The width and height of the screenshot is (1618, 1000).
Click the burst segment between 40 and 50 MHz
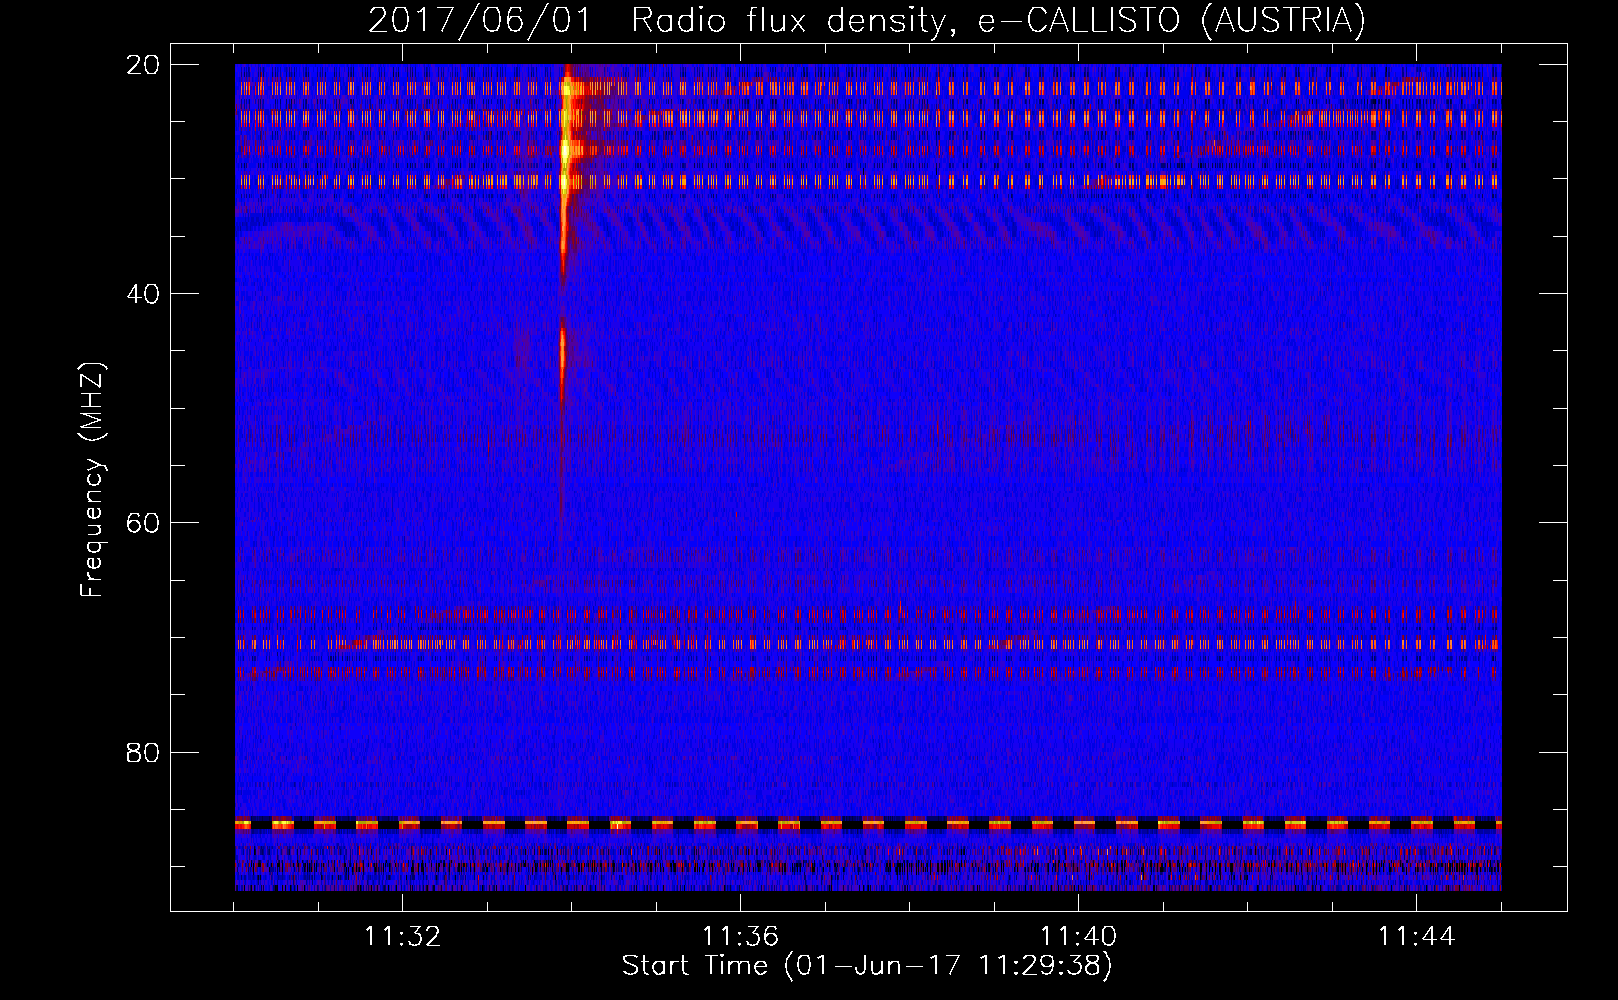click(x=562, y=365)
